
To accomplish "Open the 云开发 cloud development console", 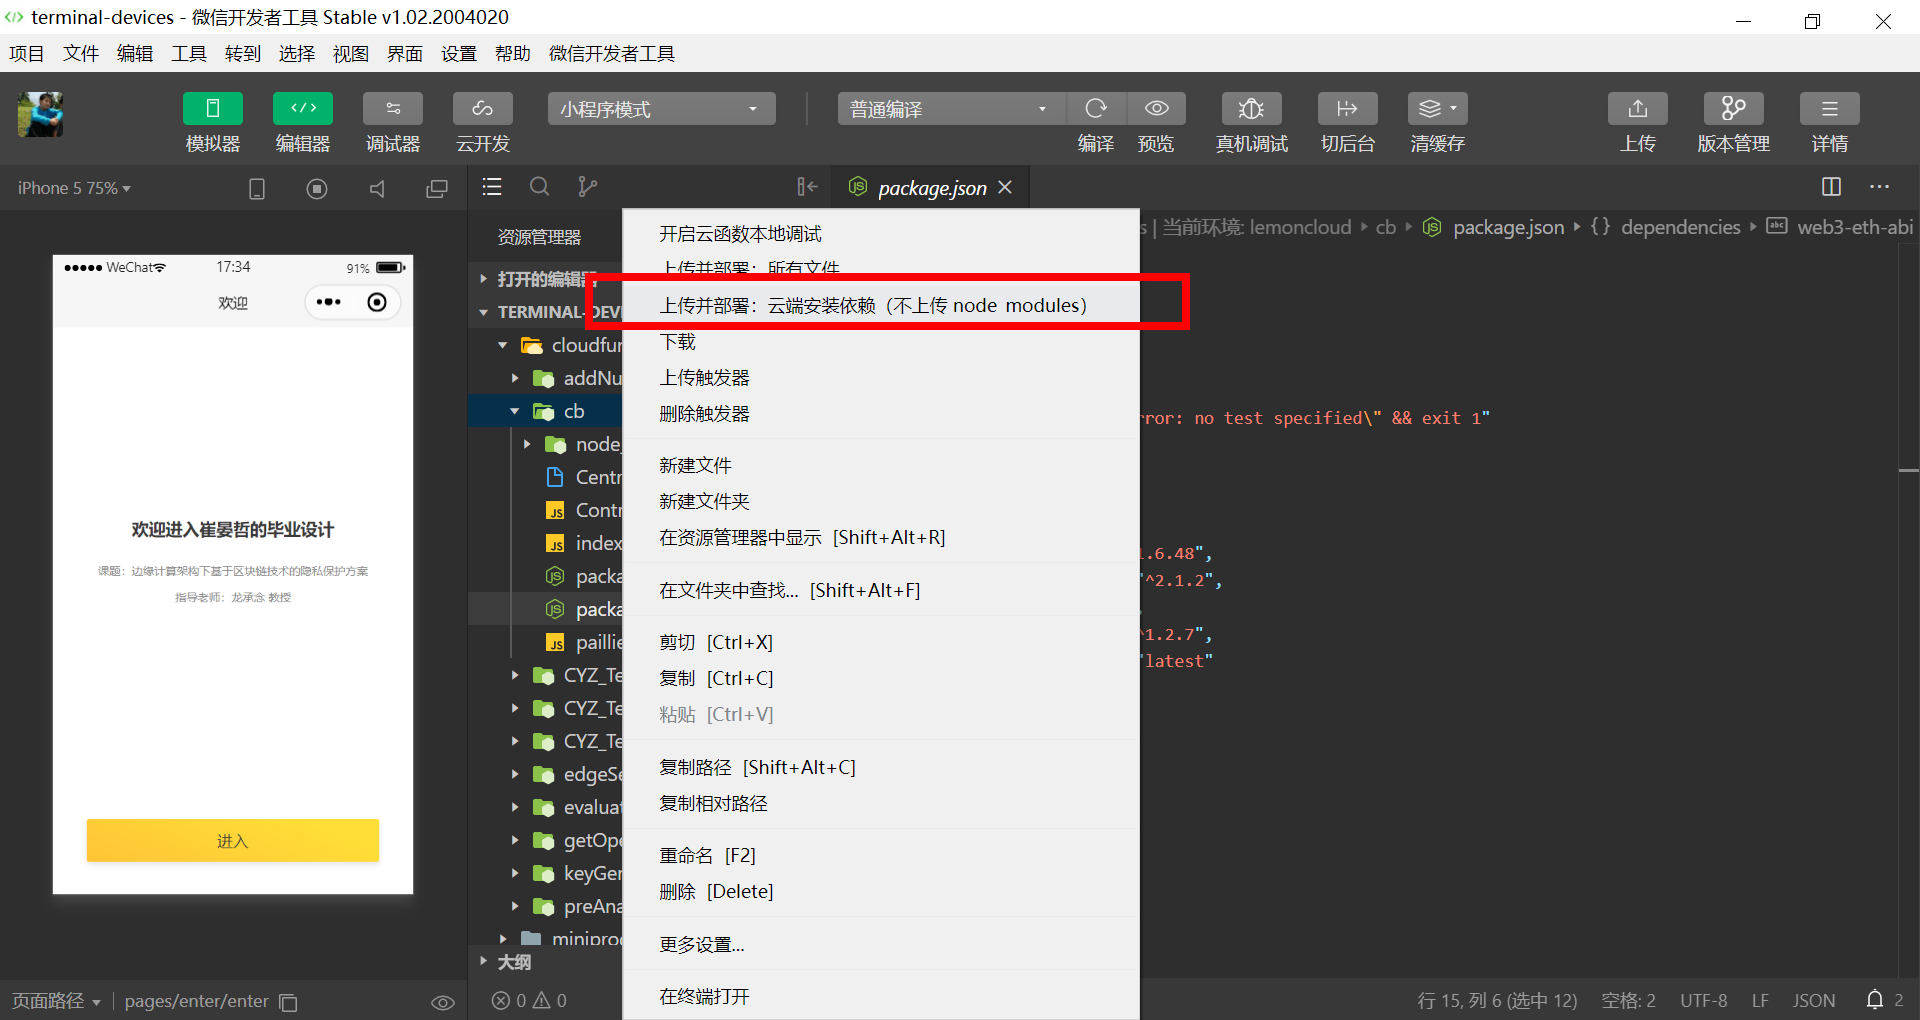I will pyautogui.click(x=483, y=109).
